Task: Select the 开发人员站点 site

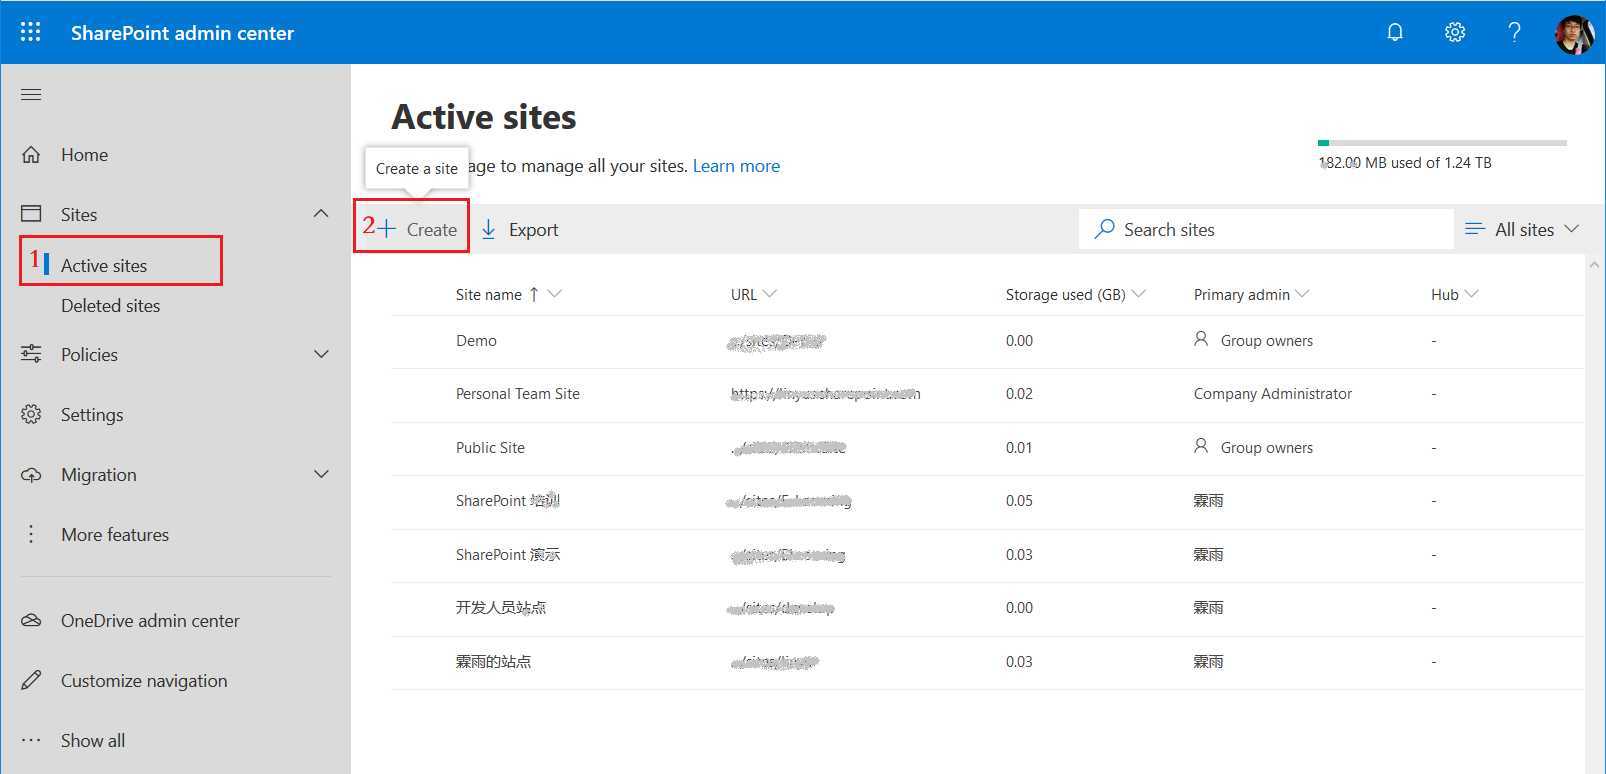Action: (501, 608)
